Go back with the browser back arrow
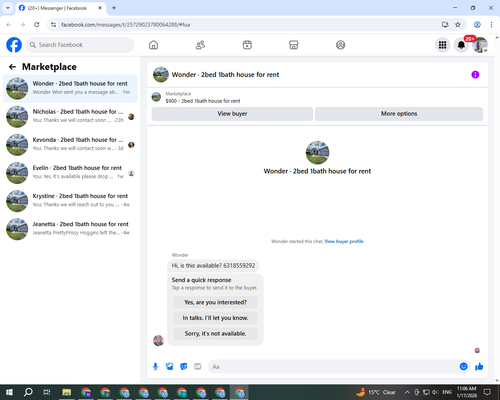 (x=9, y=25)
